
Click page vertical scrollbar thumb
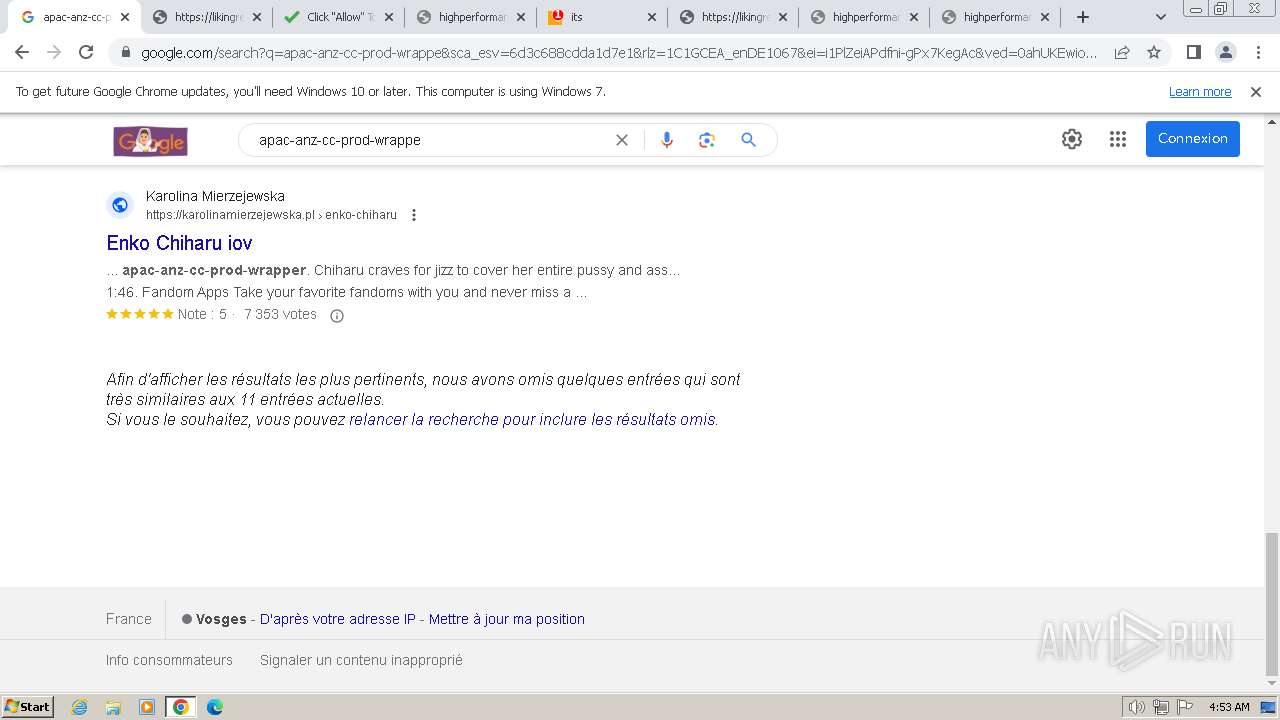1271,604
